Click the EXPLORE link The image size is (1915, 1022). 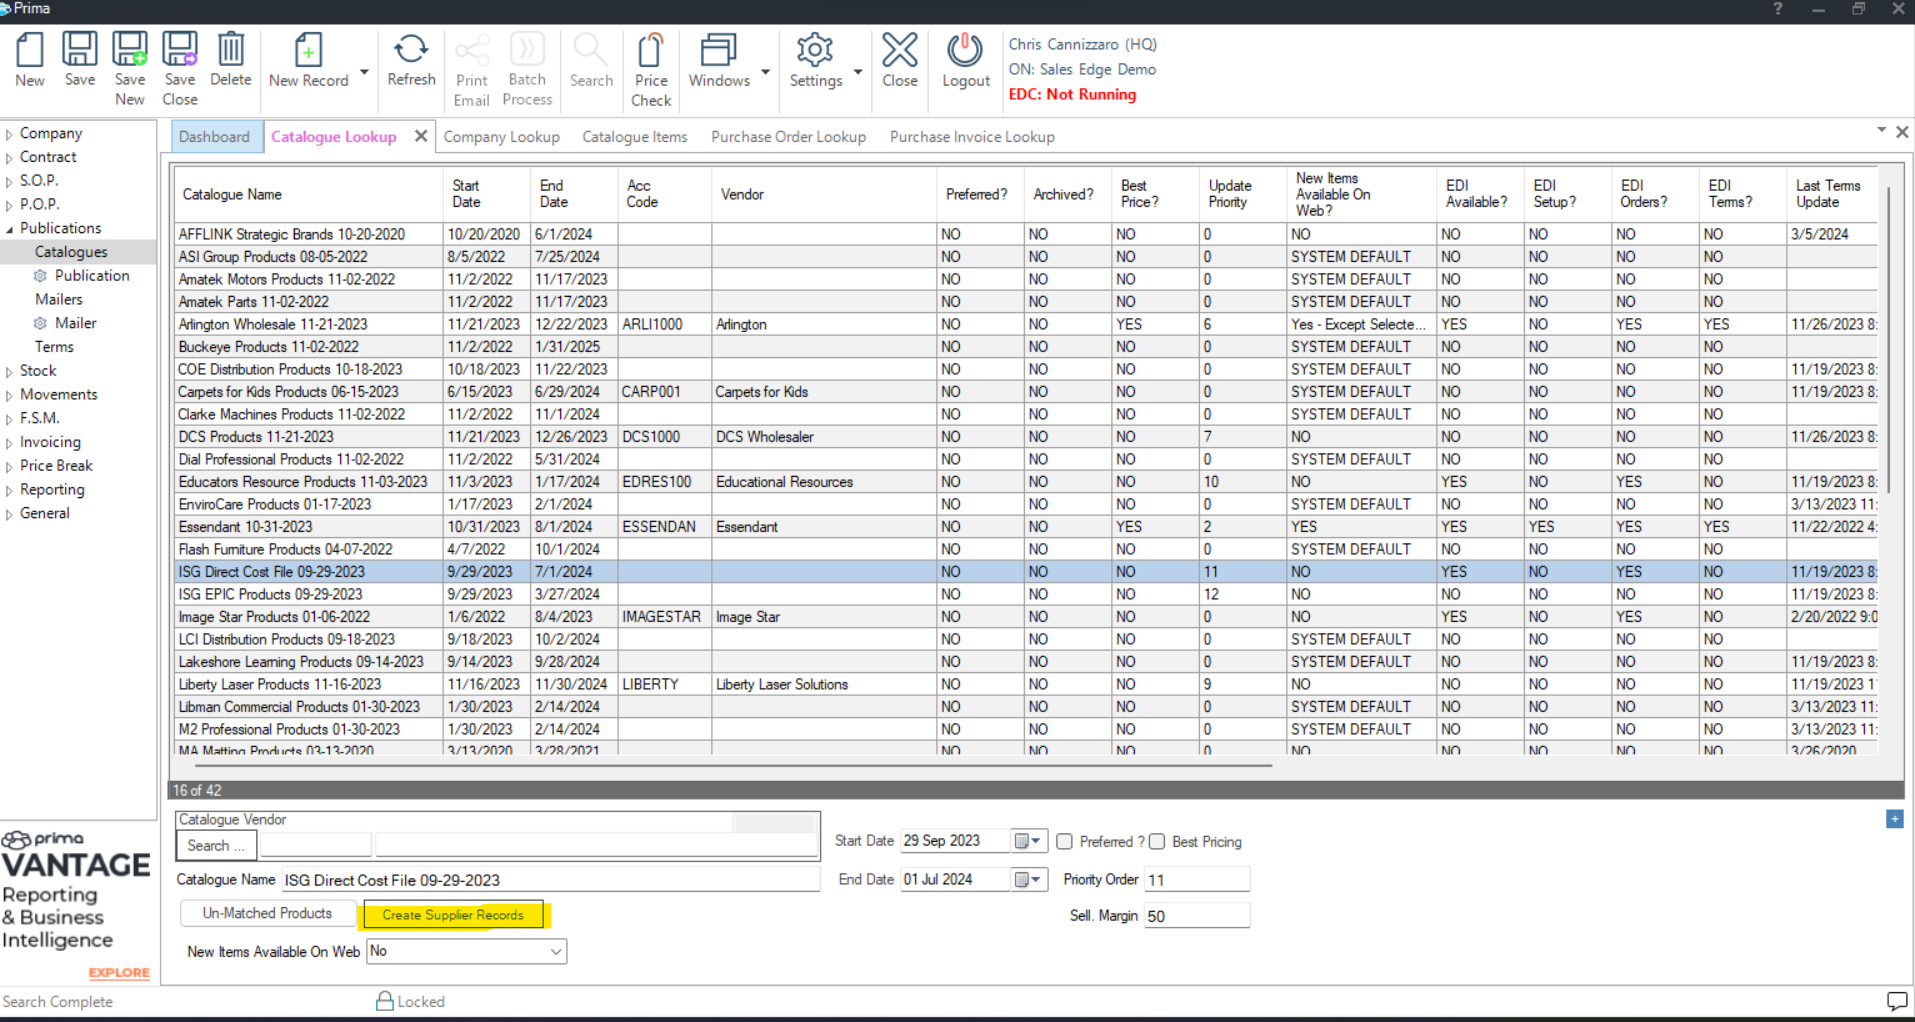click(x=119, y=972)
